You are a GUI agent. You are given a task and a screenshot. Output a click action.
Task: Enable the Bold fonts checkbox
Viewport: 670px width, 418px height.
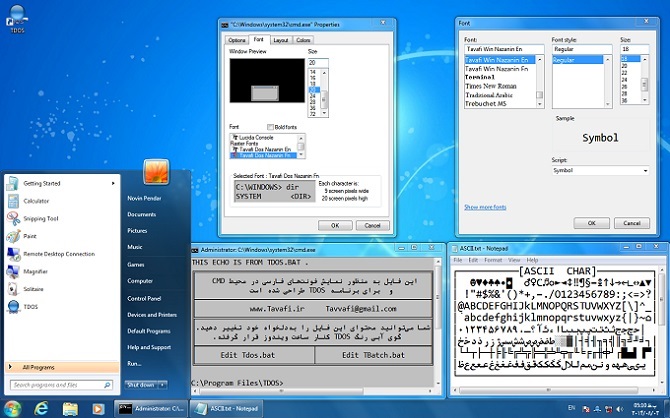coord(270,127)
